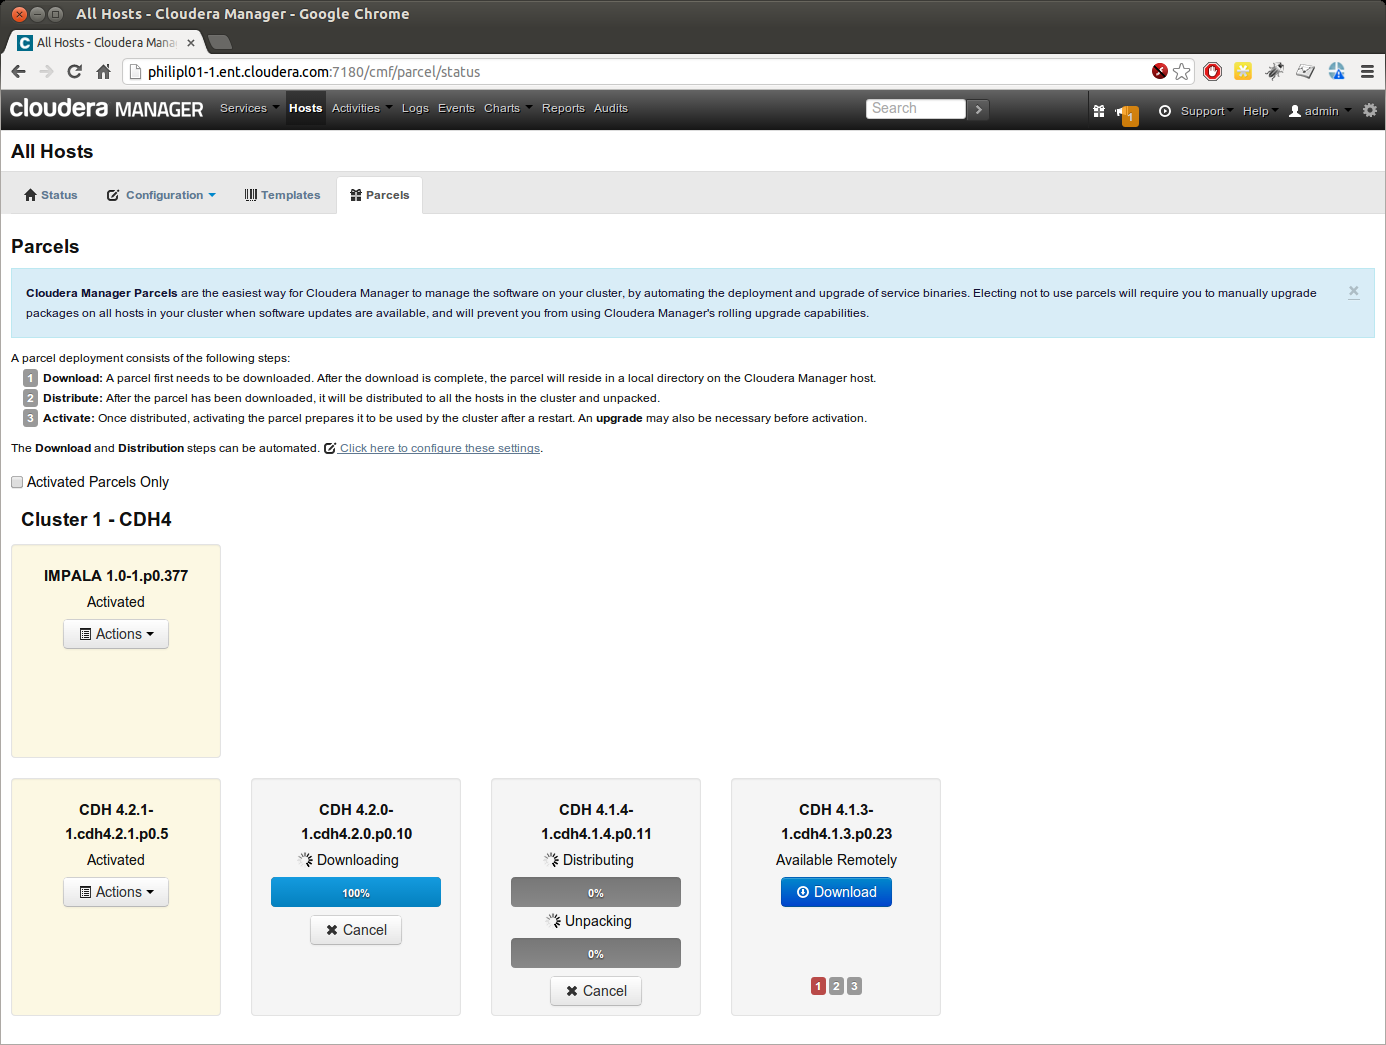Click the parcels gift icon in the header
The image size is (1386, 1045).
1099,111
